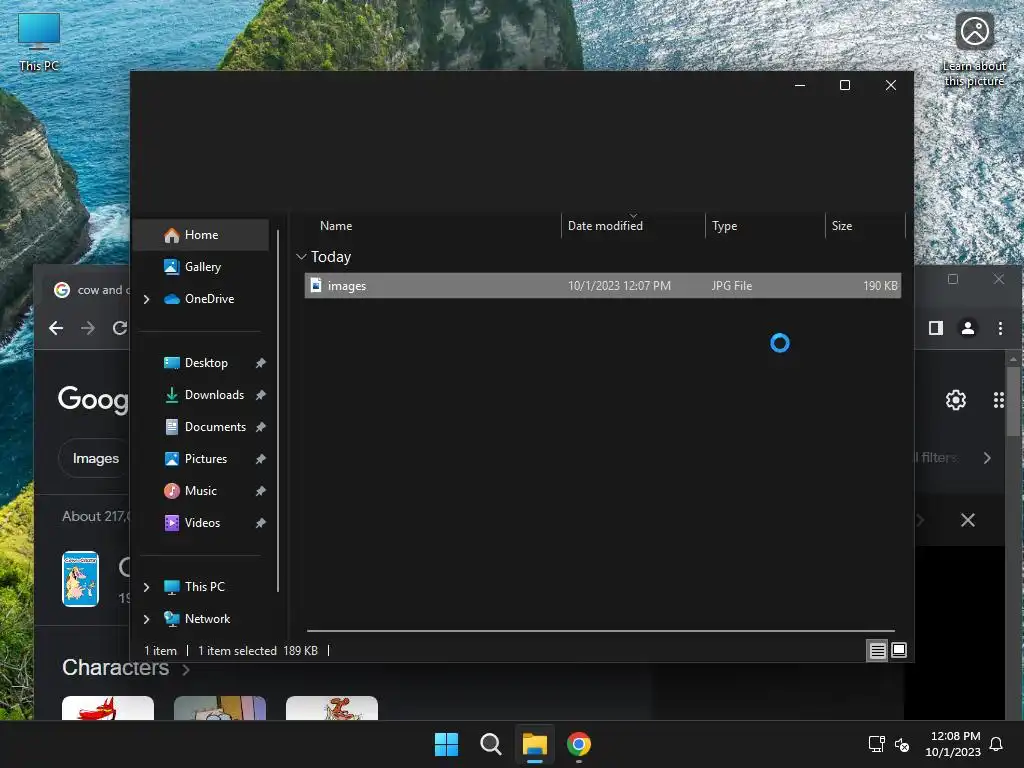Image resolution: width=1024 pixels, height=768 pixels.
Task: Select the 'cow and' Chrome tab
Action: (91, 290)
